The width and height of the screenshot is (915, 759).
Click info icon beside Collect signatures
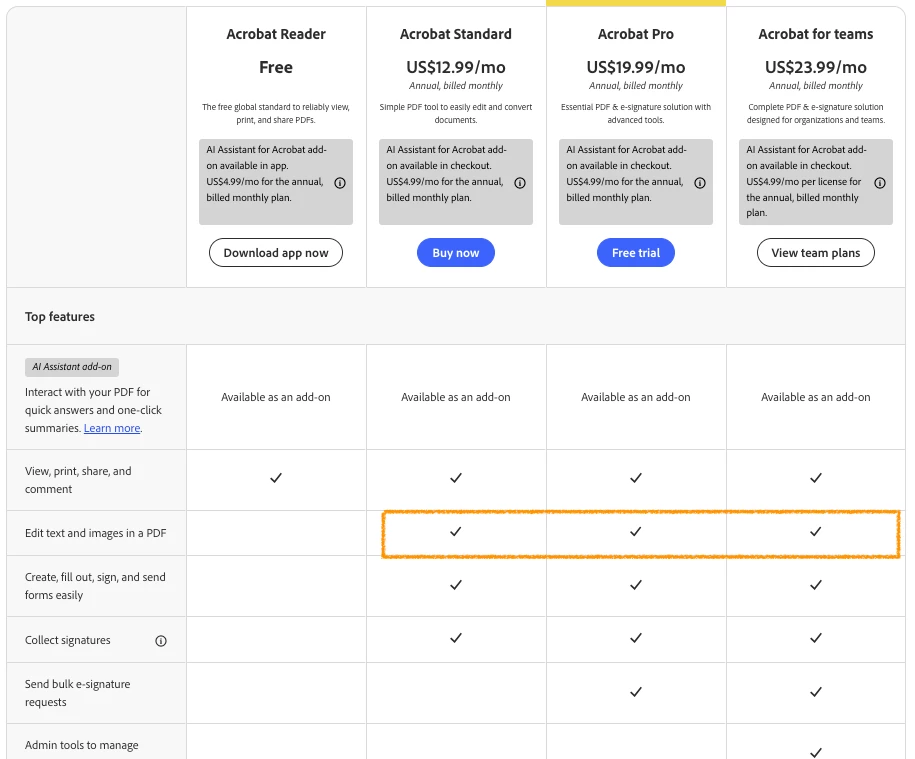(x=161, y=641)
